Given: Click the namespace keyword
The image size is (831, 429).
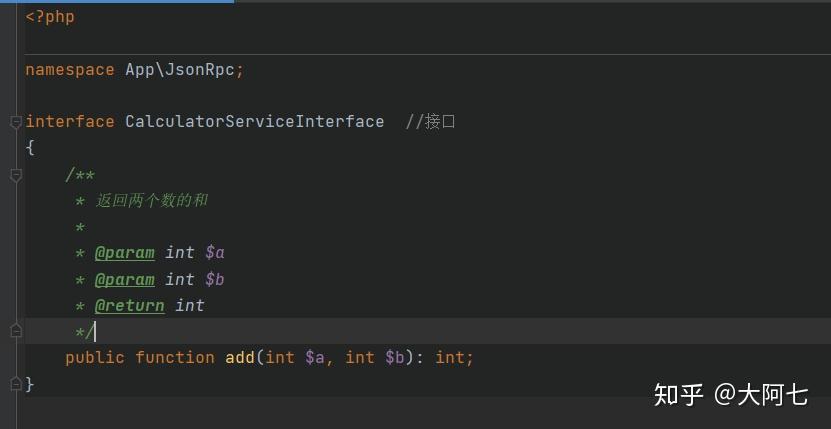Looking at the screenshot, I should click(69, 70).
